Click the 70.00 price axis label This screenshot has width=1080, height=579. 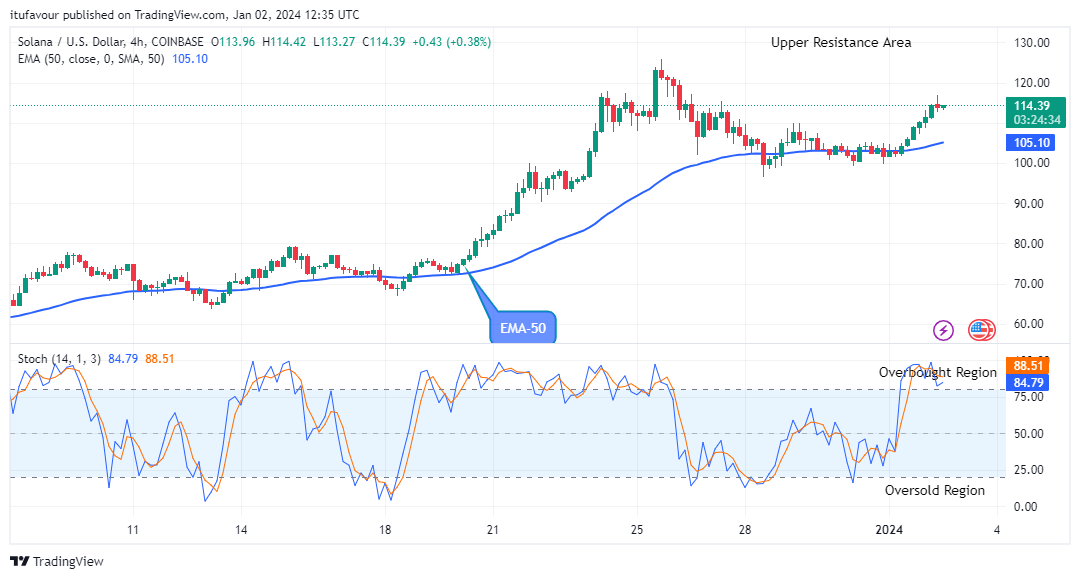[1029, 284]
